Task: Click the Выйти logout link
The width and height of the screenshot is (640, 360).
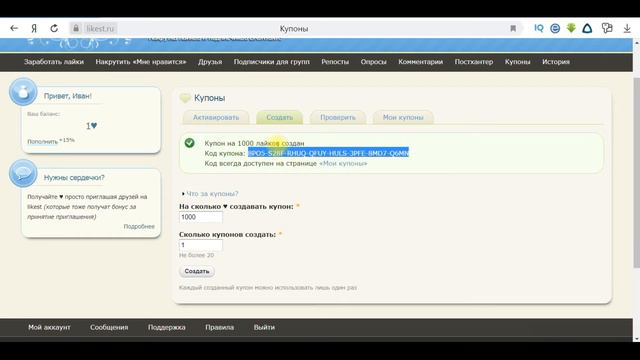Action: point(264,327)
